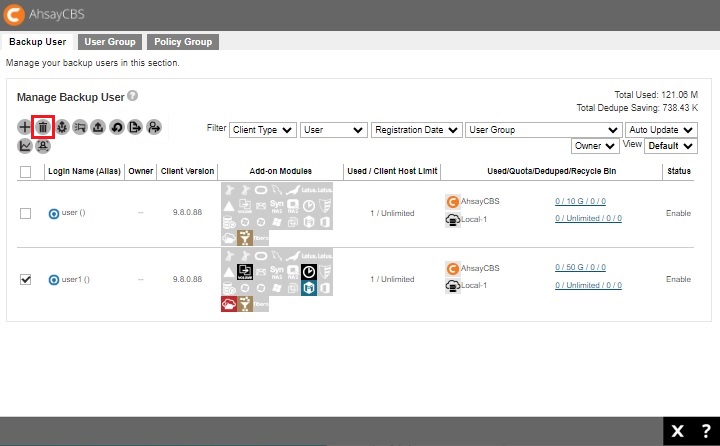Click the blue user icon beside user1 ()
The width and height of the screenshot is (720, 446).
(x=54, y=280)
